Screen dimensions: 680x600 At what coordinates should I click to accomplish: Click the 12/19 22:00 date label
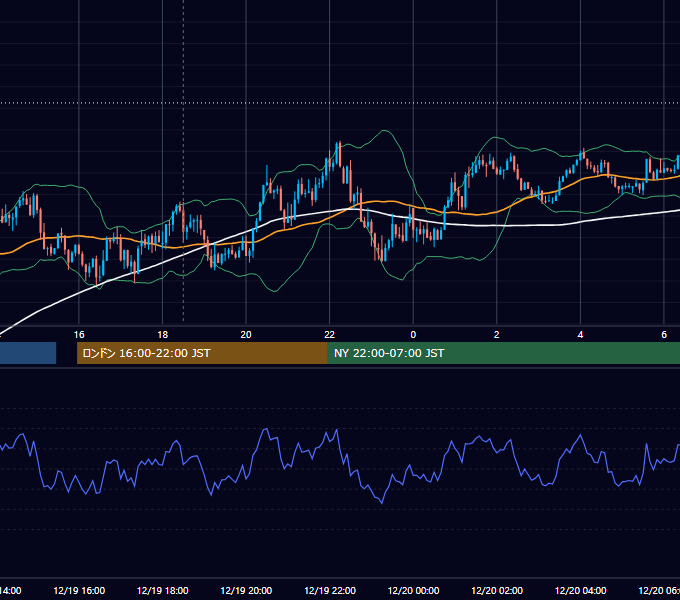330,590
